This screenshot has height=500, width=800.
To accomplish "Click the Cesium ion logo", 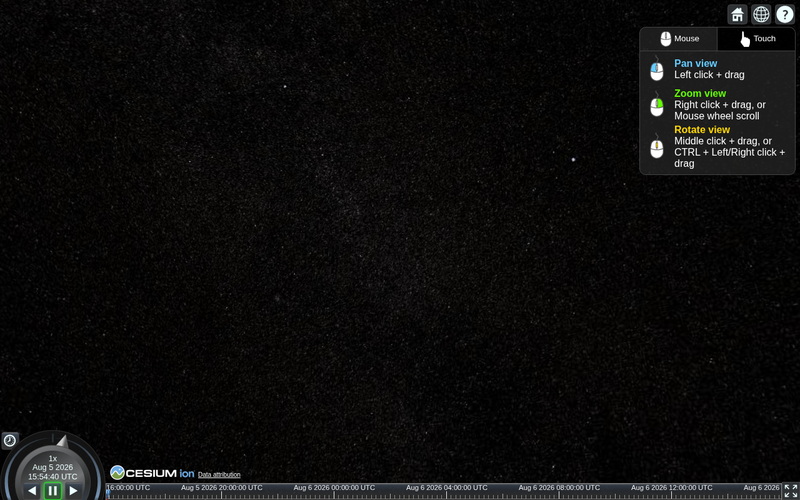I will 152,473.
